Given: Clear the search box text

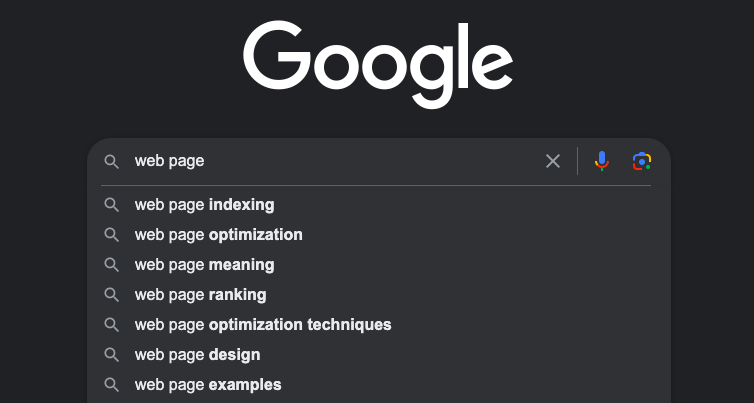Looking at the screenshot, I should [x=553, y=161].
